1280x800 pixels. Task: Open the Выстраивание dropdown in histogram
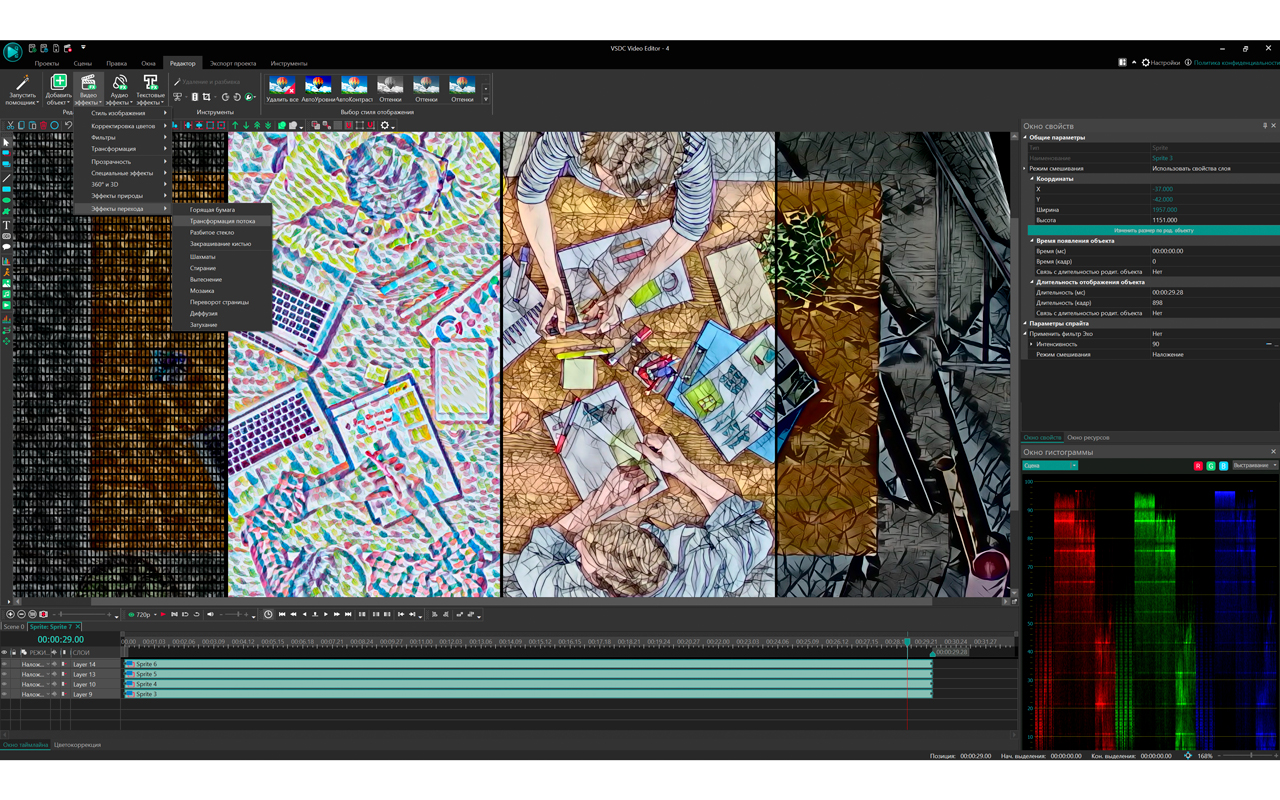click(1255, 465)
